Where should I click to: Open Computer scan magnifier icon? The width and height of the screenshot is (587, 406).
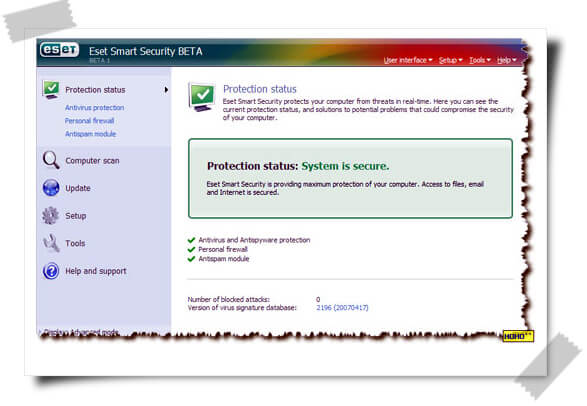pyautogui.click(x=51, y=160)
